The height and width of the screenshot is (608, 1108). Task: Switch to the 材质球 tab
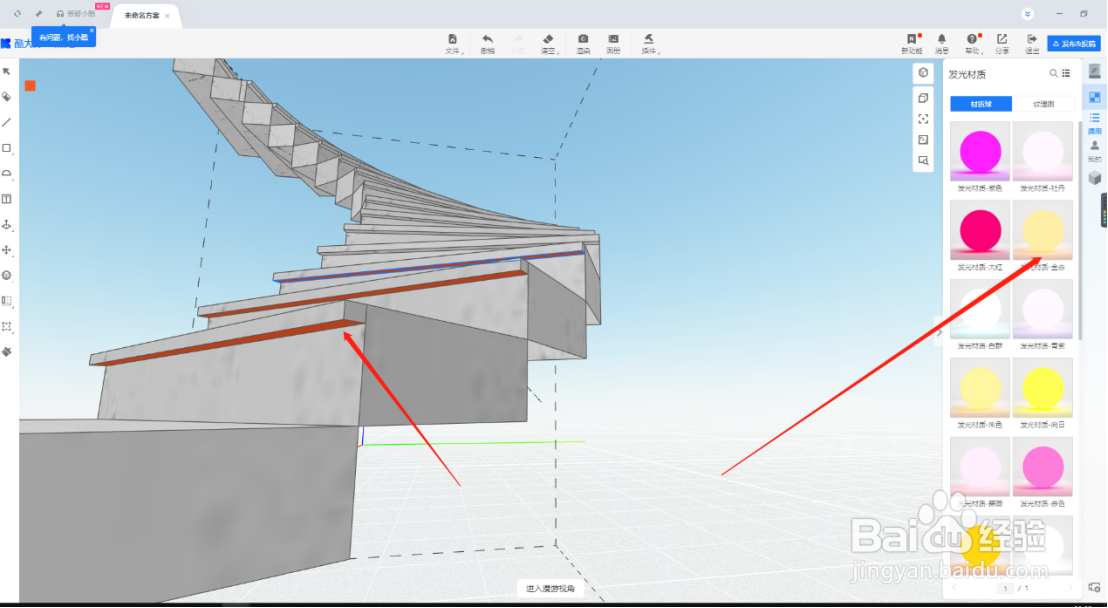click(x=981, y=104)
